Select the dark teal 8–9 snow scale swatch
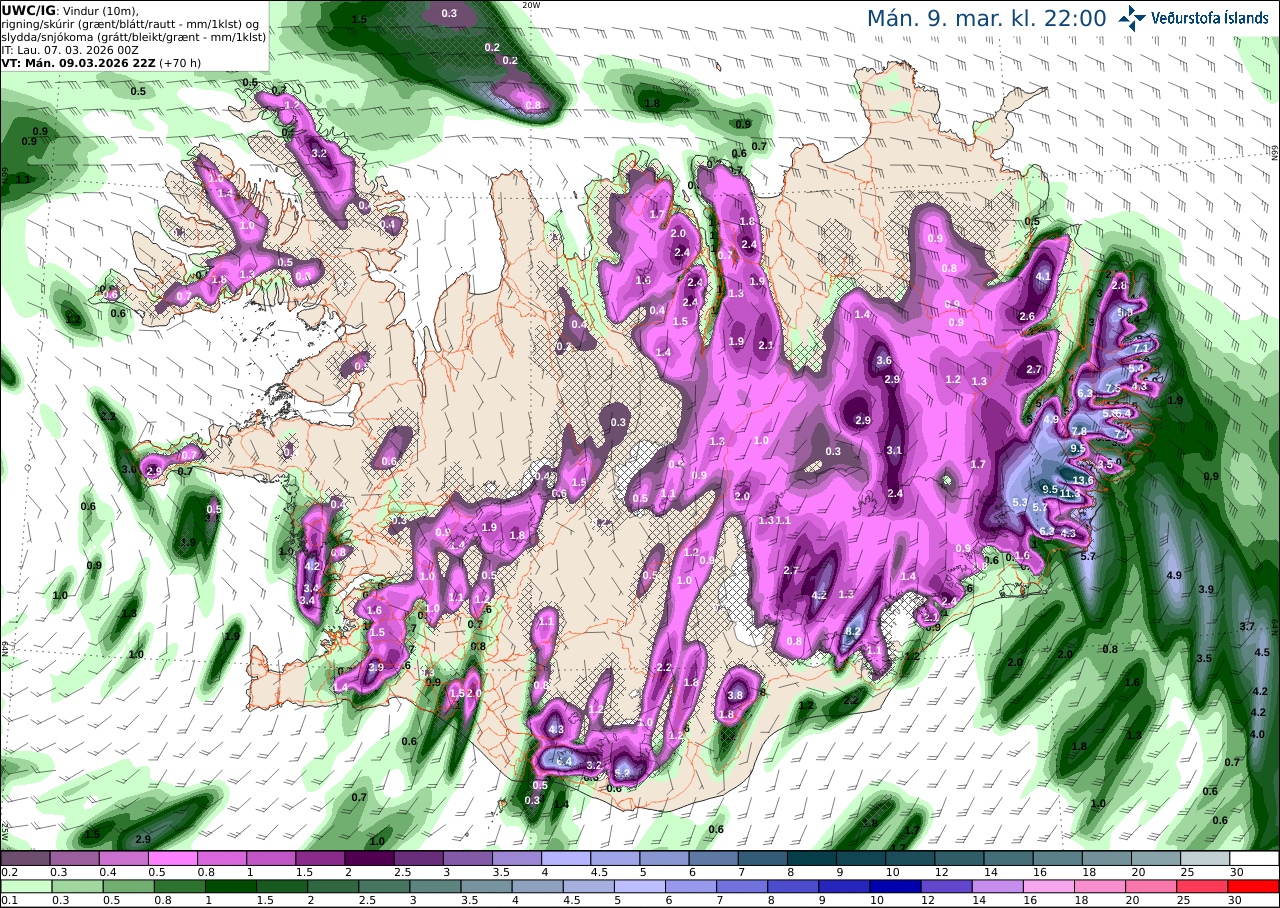 [812, 858]
